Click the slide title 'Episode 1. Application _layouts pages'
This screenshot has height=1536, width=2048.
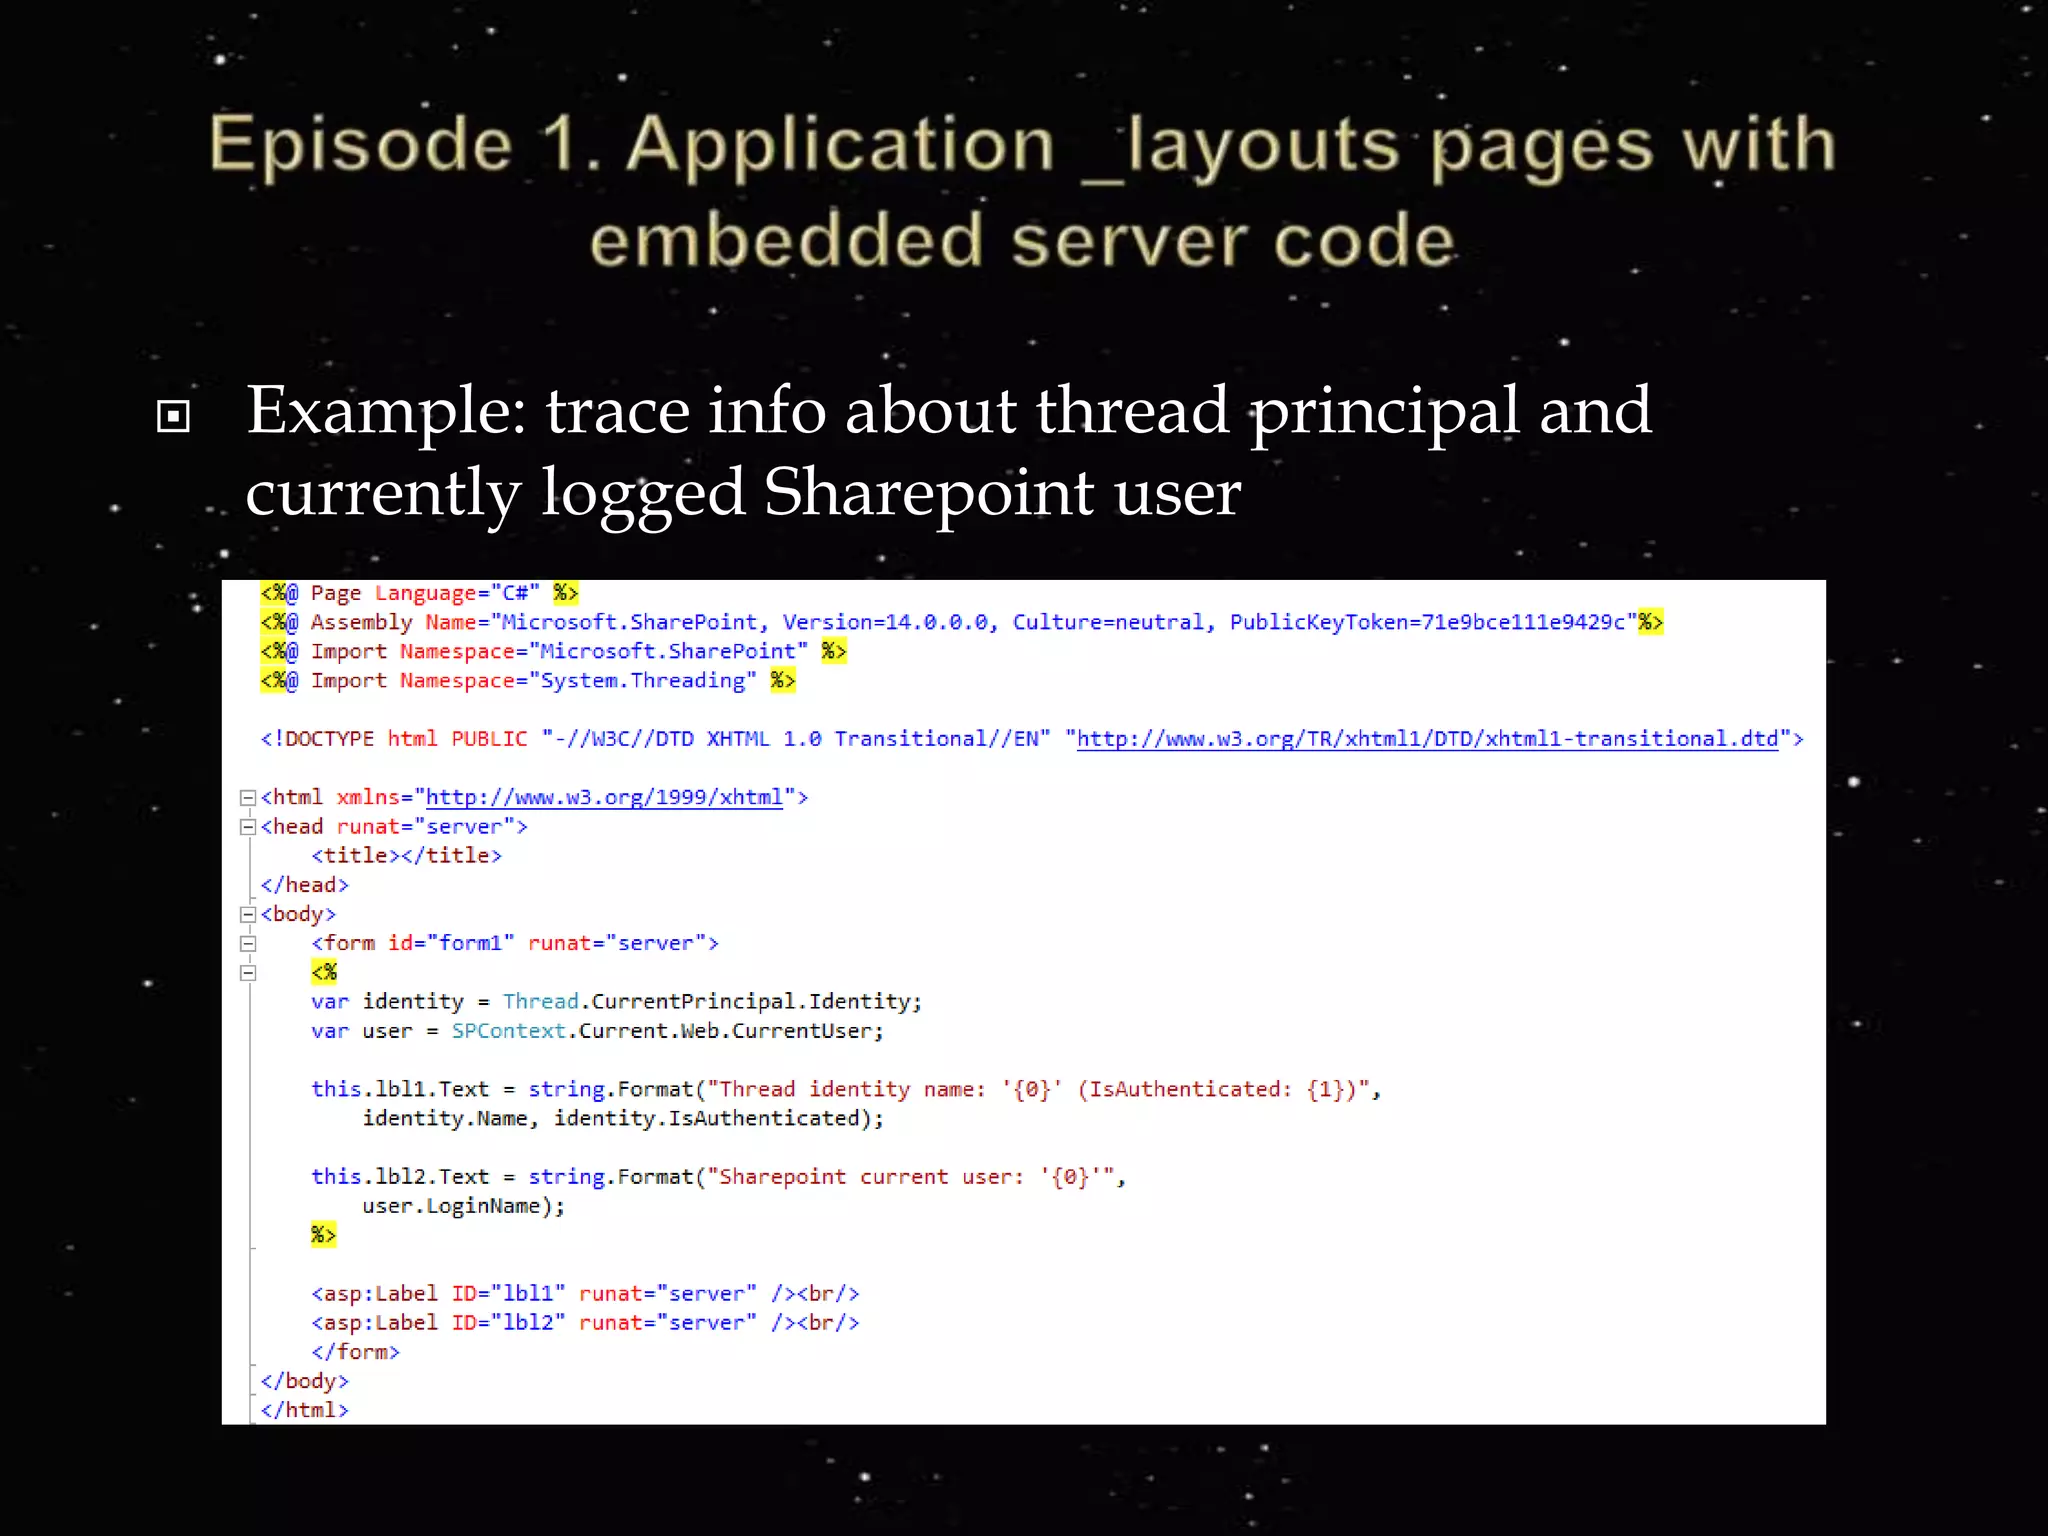click(1022, 192)
